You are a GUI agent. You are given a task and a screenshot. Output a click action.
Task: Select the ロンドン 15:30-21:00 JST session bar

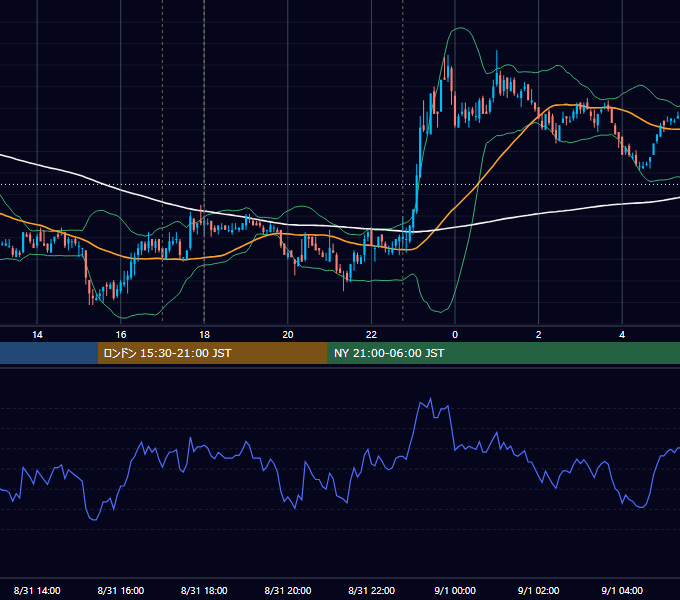pos(212,353)
